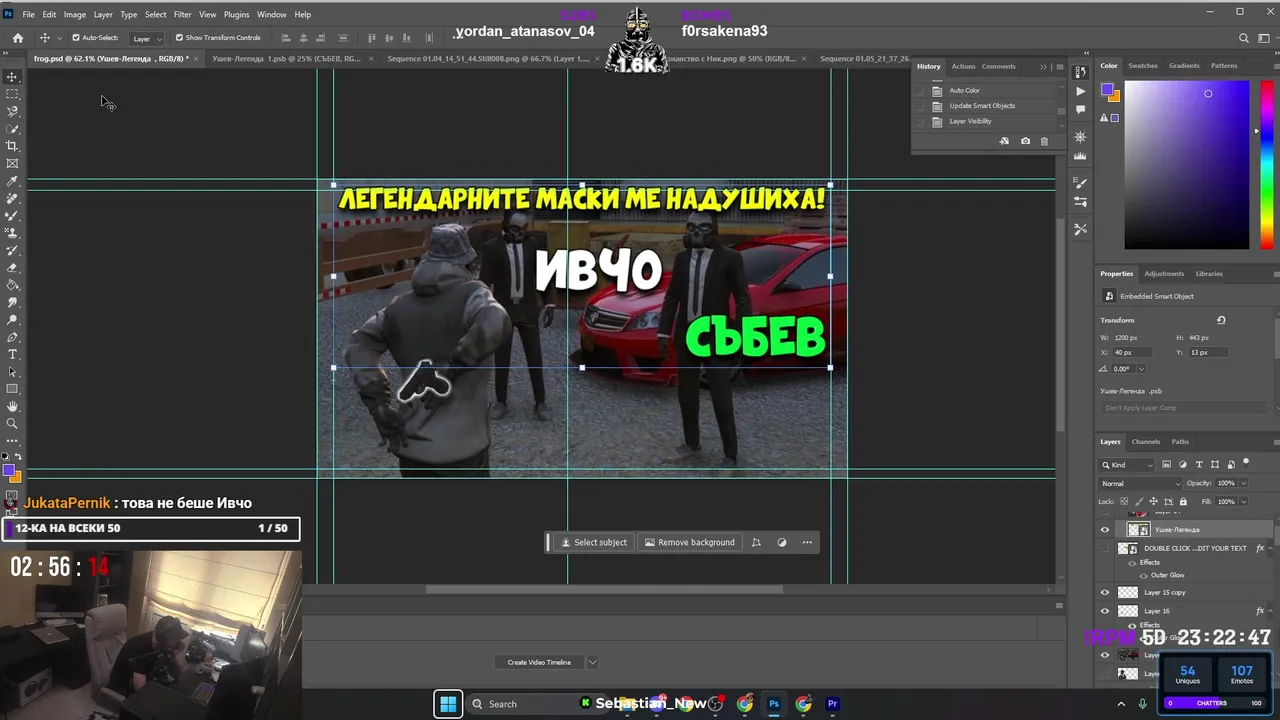Click the color picker saturation field

coord(1186,165)
